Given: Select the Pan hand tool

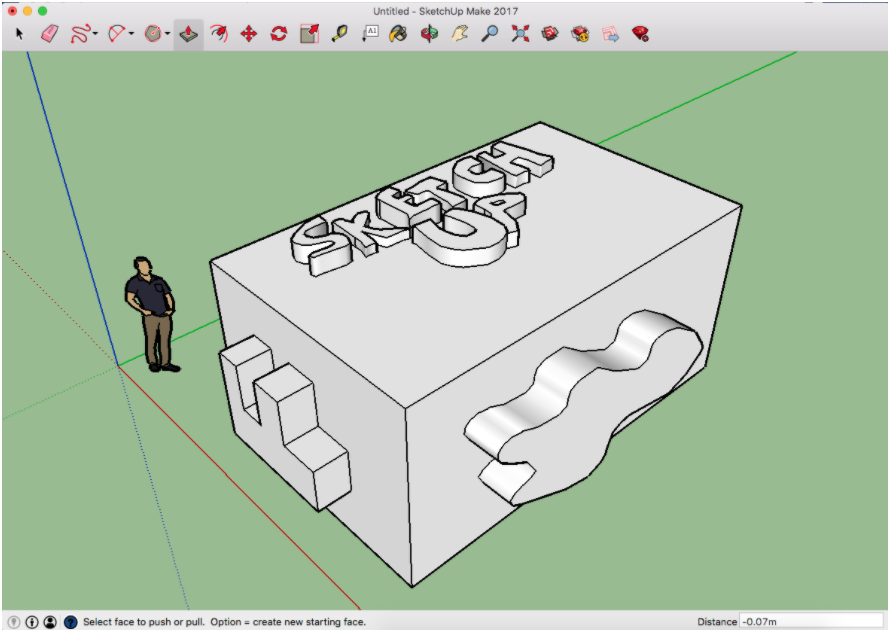Looking at the screenshot, I should point(460,34).
